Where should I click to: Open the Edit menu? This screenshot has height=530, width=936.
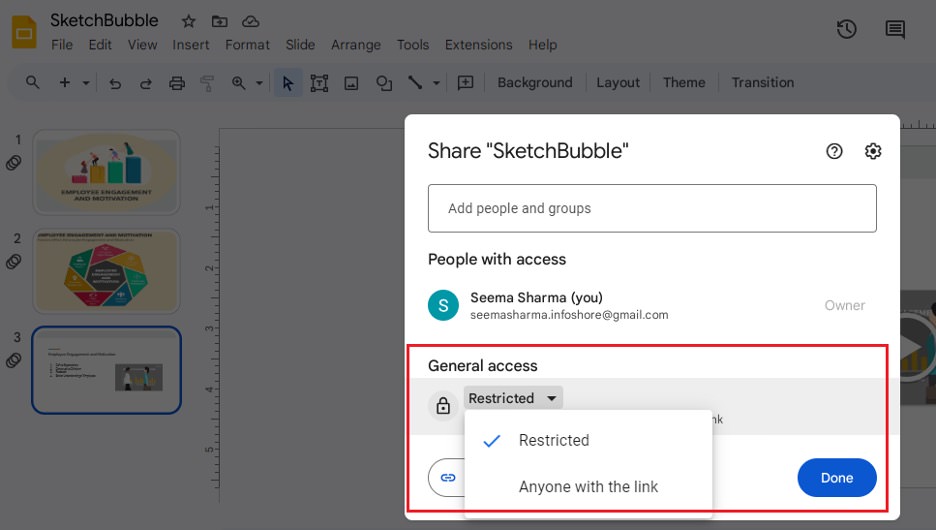point(100,45)
